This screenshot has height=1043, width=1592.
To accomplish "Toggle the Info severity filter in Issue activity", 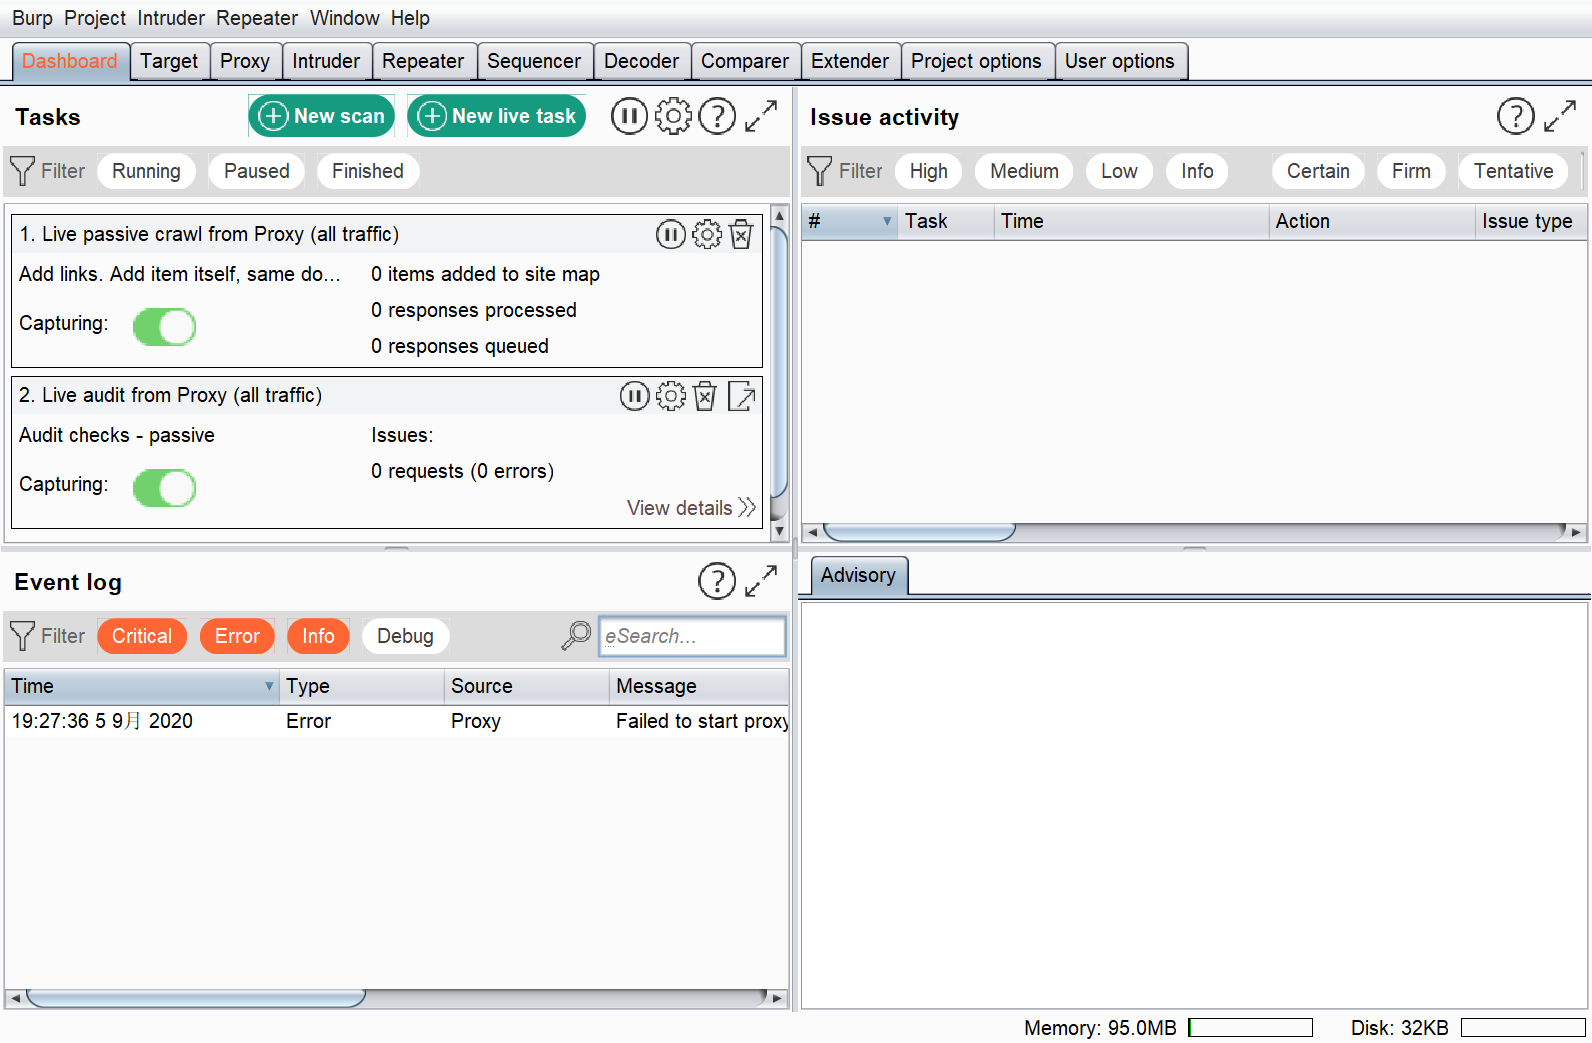I will (x=1197, y=171).
